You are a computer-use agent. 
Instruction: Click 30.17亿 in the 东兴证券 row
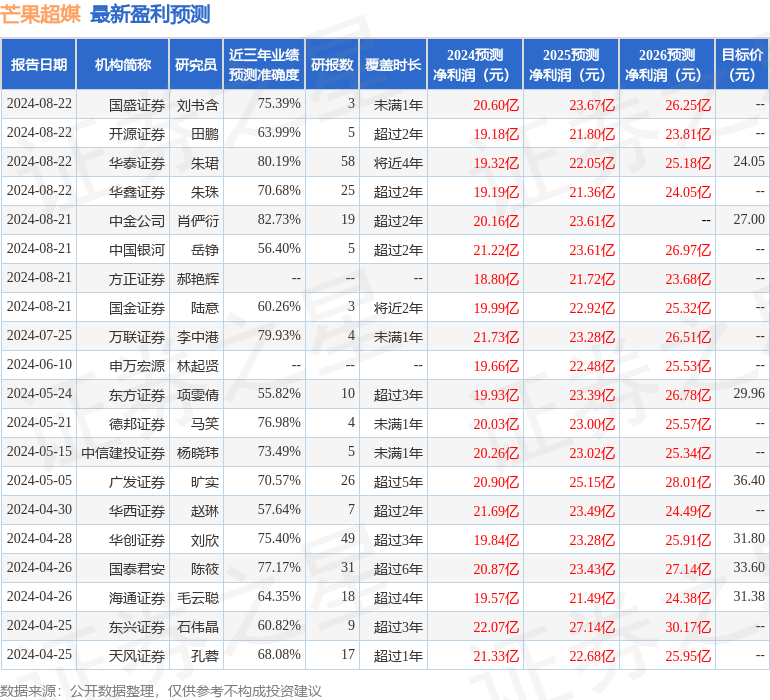(688, 627)
